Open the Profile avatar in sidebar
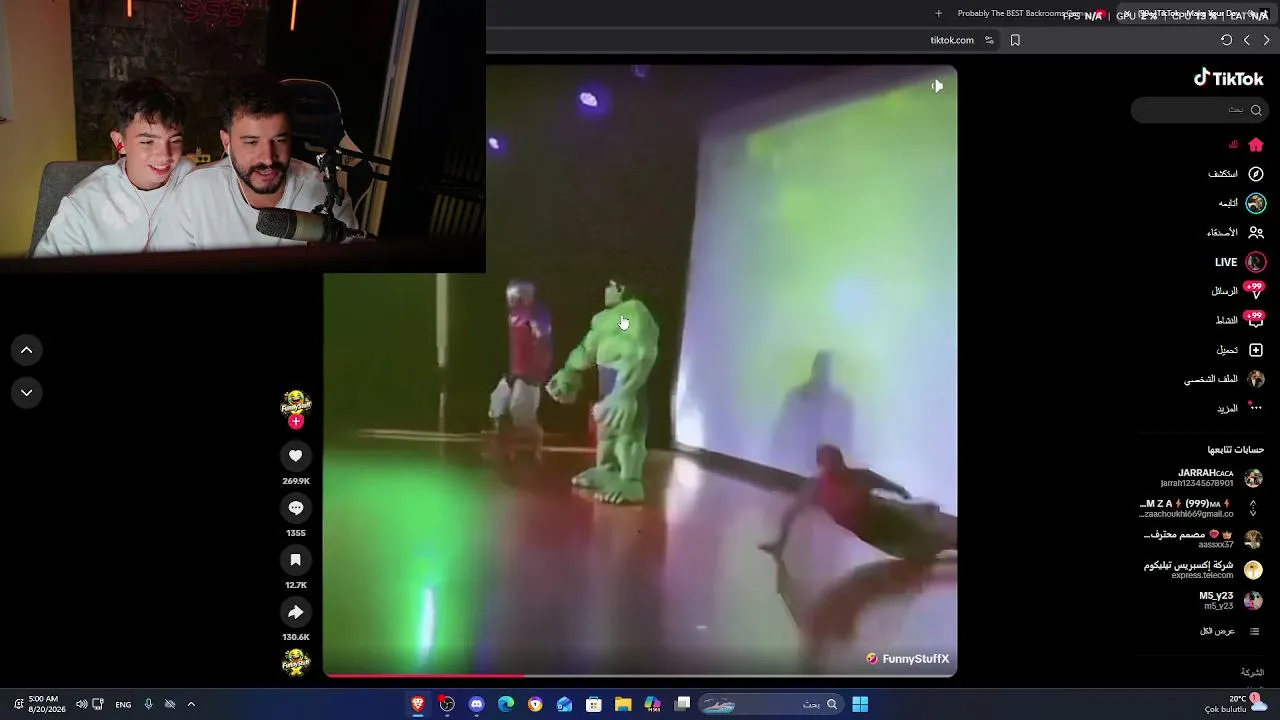 [1256, 379]
